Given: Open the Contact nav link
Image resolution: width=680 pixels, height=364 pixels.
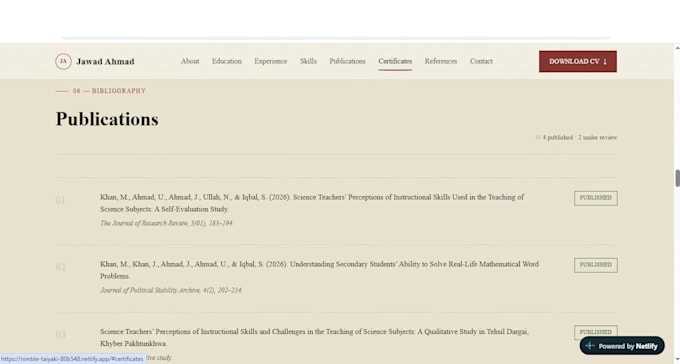Looking at the screenshot, I should tap(481, 61).
